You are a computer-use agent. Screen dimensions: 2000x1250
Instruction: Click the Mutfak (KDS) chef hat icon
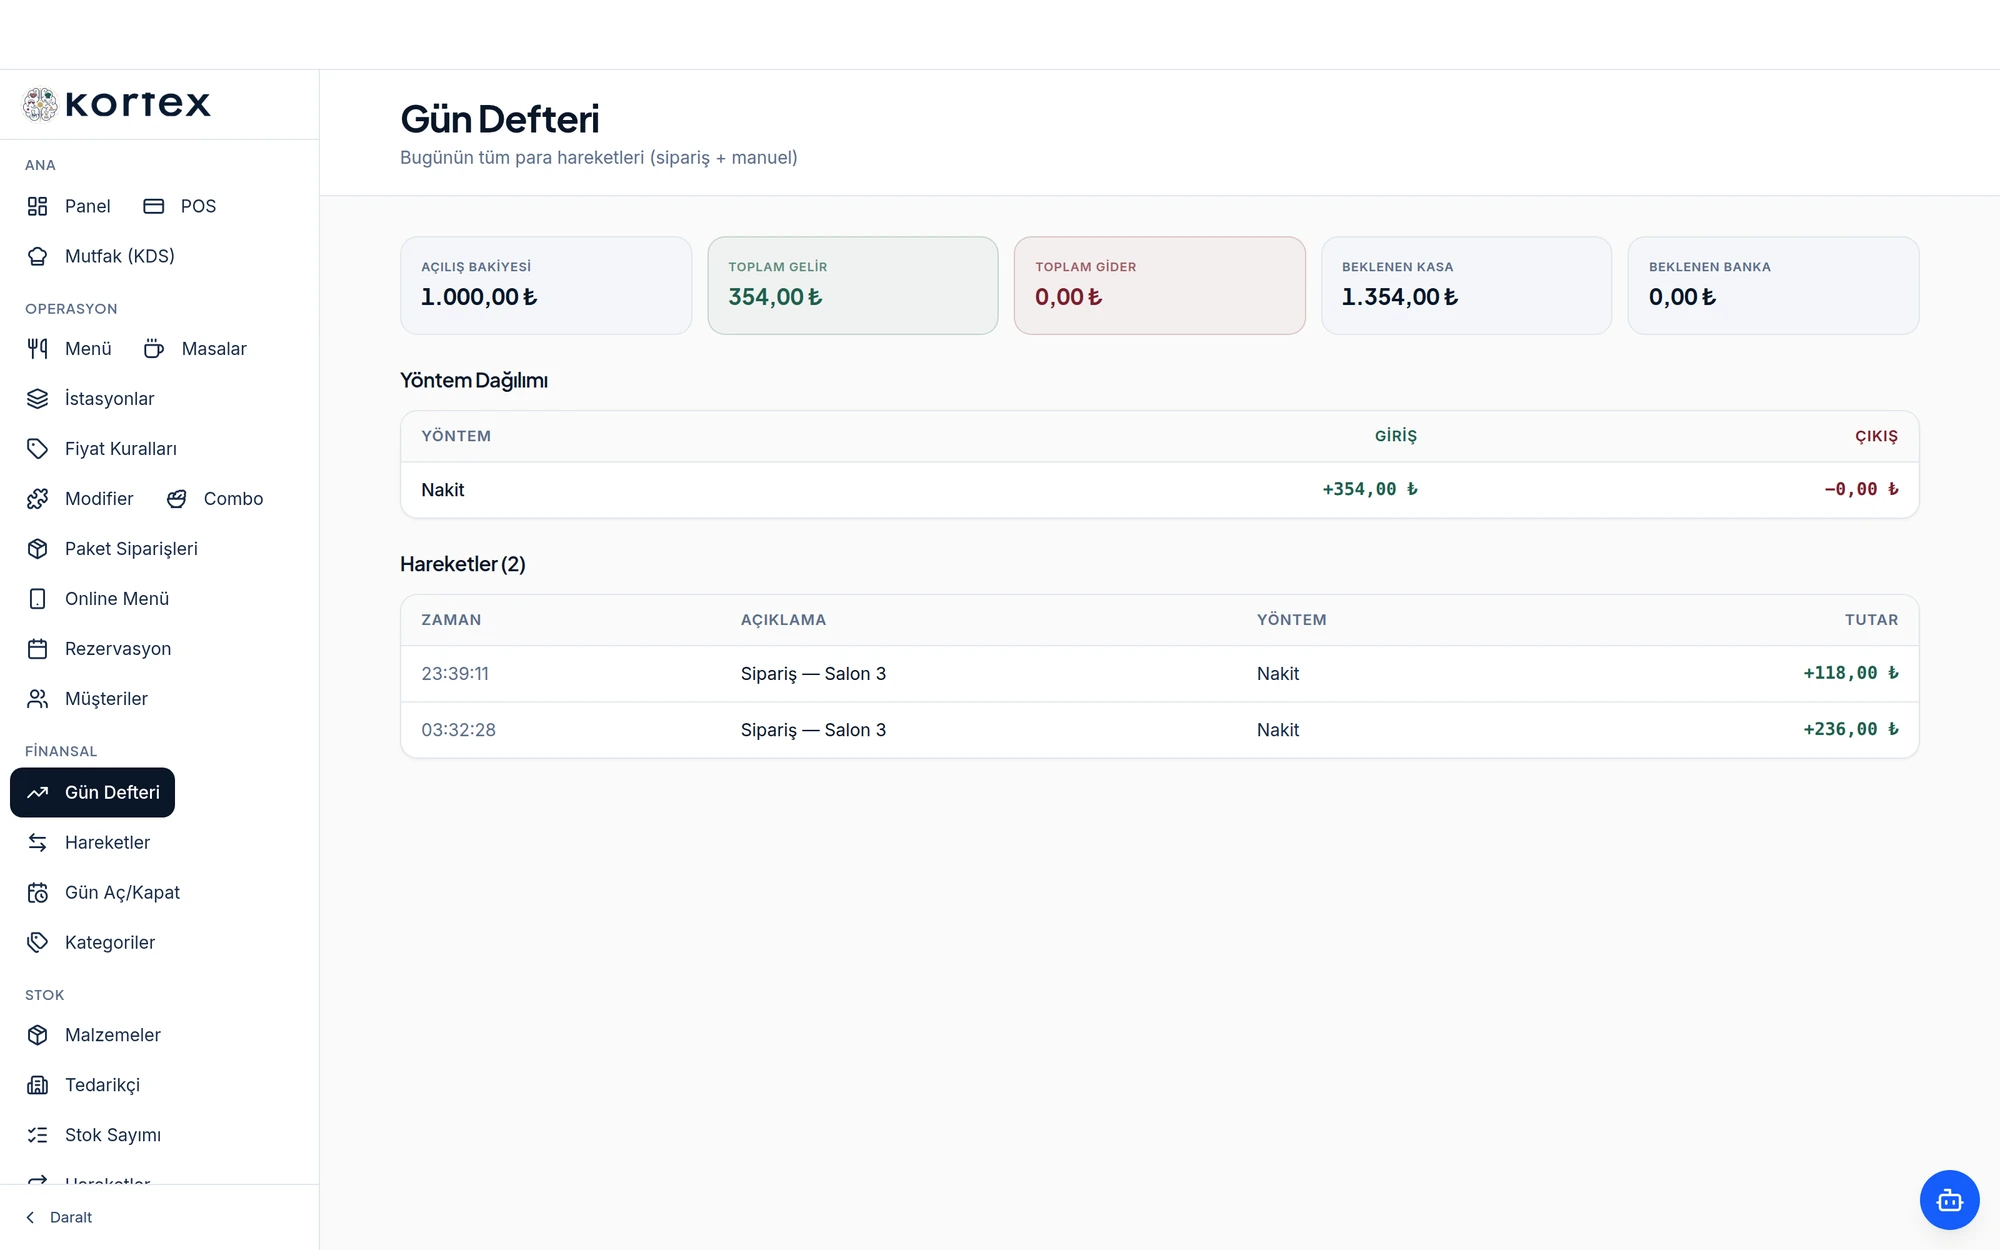[x=37, y=256]
